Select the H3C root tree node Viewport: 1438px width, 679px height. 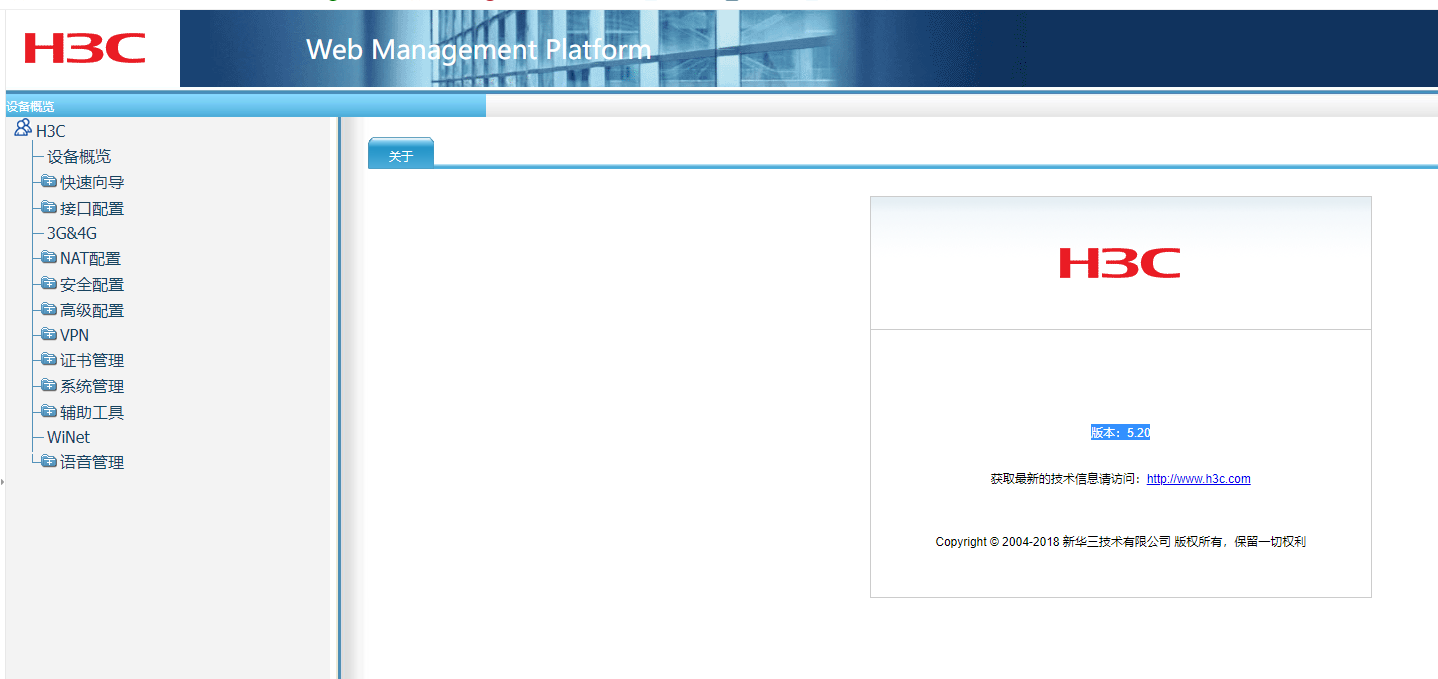click(x=50, y=131)
